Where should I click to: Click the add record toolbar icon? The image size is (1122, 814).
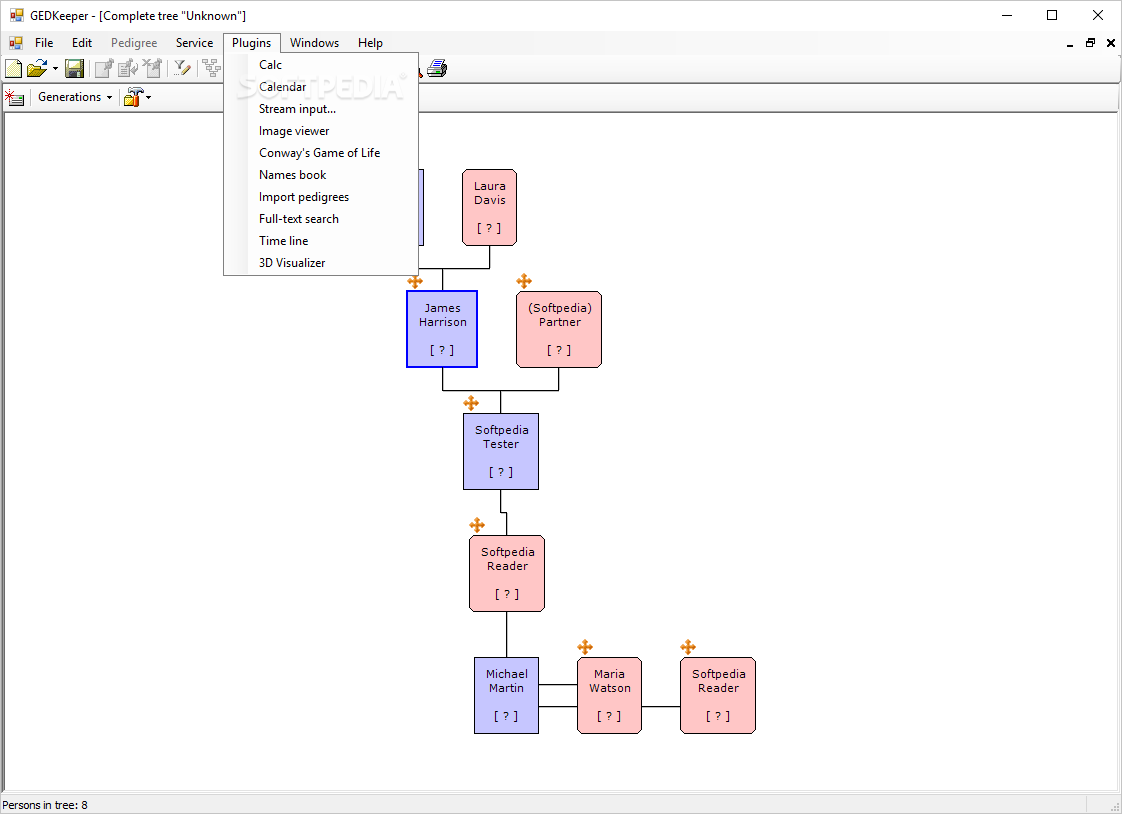coord(104,69)
